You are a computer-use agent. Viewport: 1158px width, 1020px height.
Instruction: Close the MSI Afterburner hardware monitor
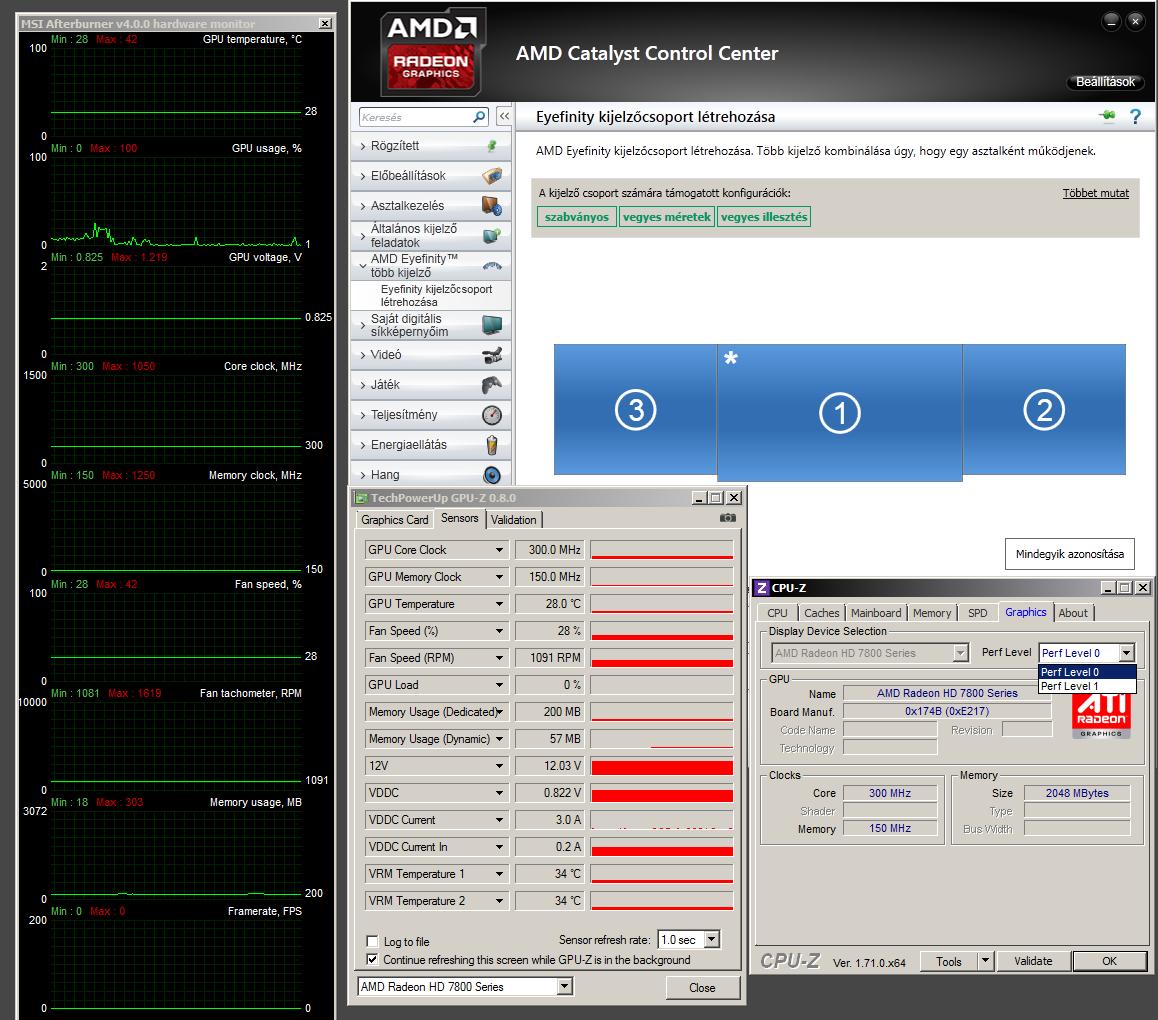click(x=325, y=24)
